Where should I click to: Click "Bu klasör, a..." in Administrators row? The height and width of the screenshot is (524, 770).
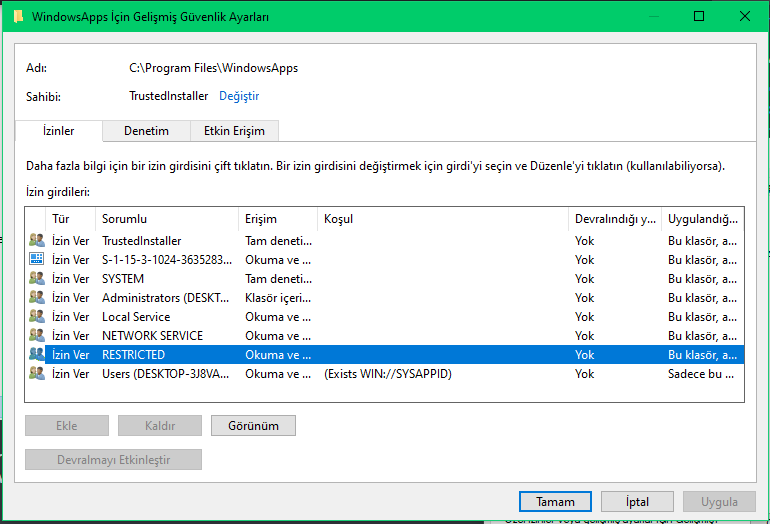click(x=702, y=298)
